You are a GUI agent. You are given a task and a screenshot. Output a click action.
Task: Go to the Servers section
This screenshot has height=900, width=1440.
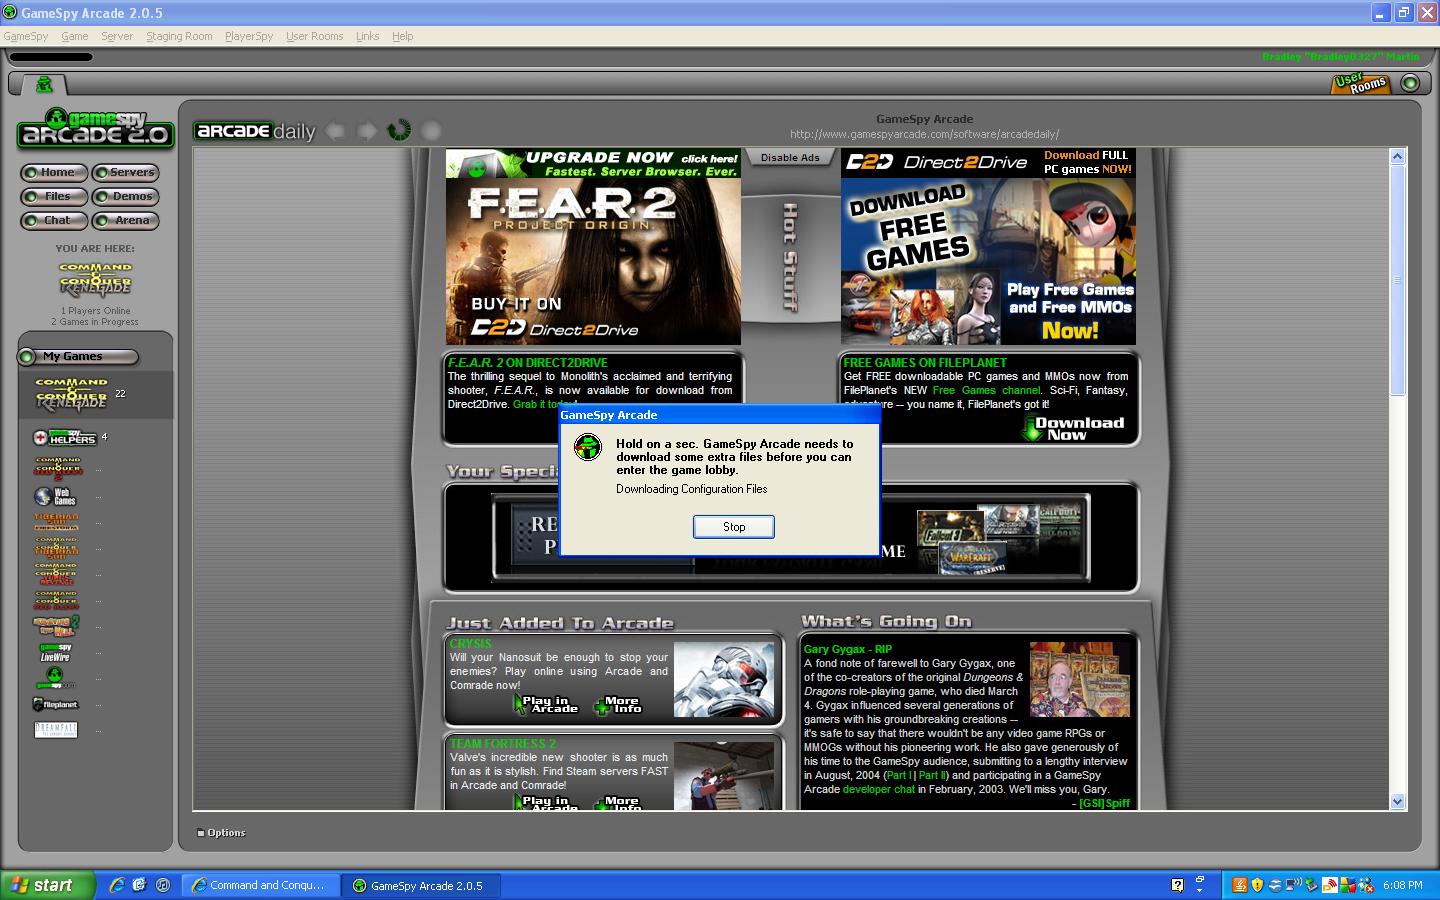tap(125, 172)
